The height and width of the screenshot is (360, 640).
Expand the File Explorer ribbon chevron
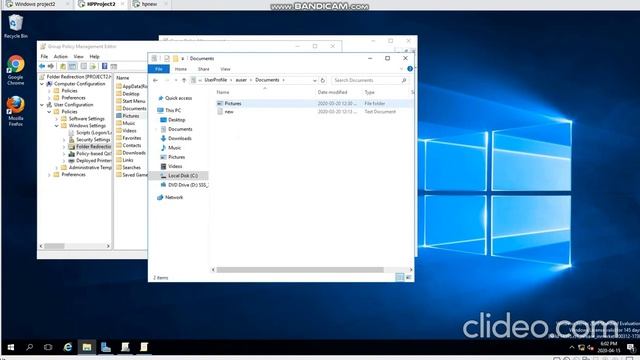pyautogui.click(x=402, y=69)
